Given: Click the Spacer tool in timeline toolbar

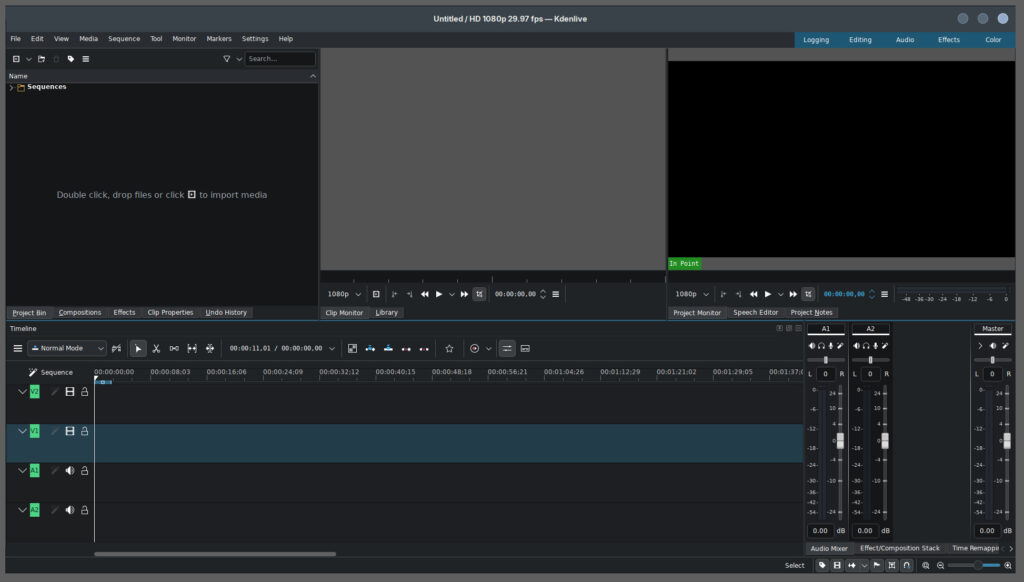Looking at the screenshot, I should (x=174, y=348).
